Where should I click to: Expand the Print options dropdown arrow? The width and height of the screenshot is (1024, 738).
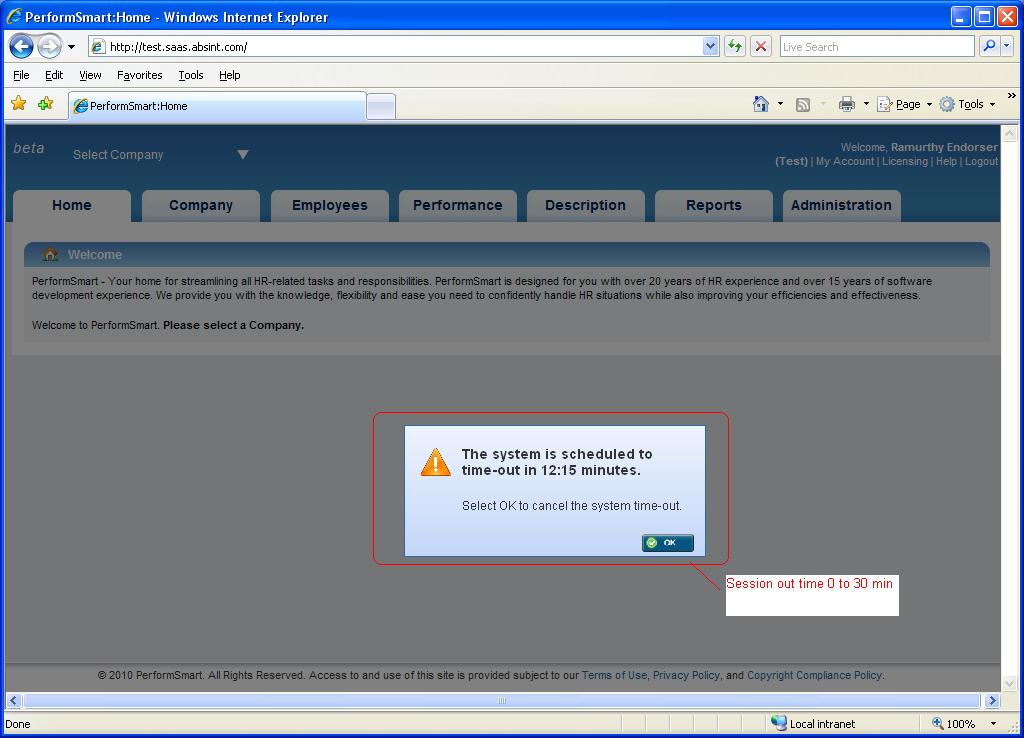867,104
